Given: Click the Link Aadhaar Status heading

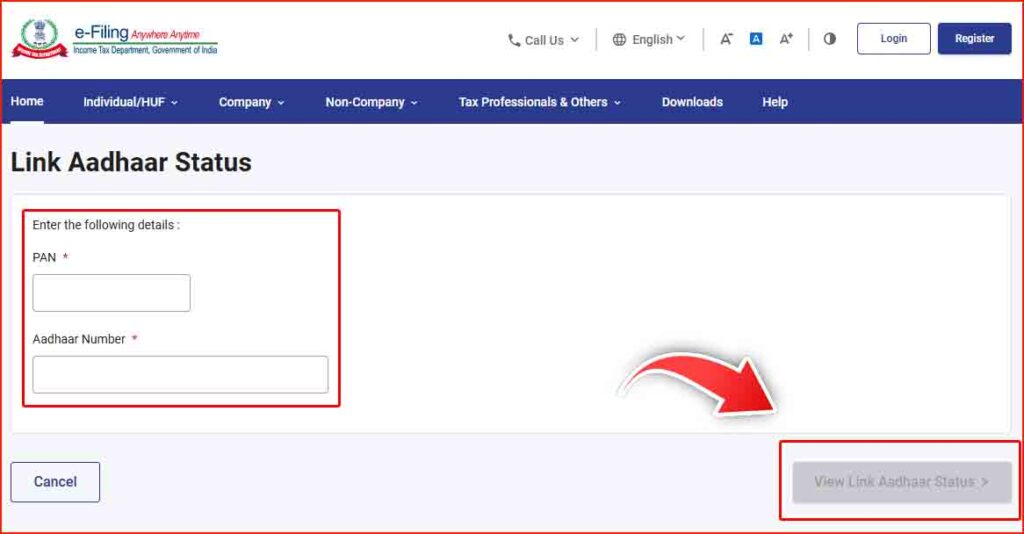Looking at the screenshot, I should [131, 163].
